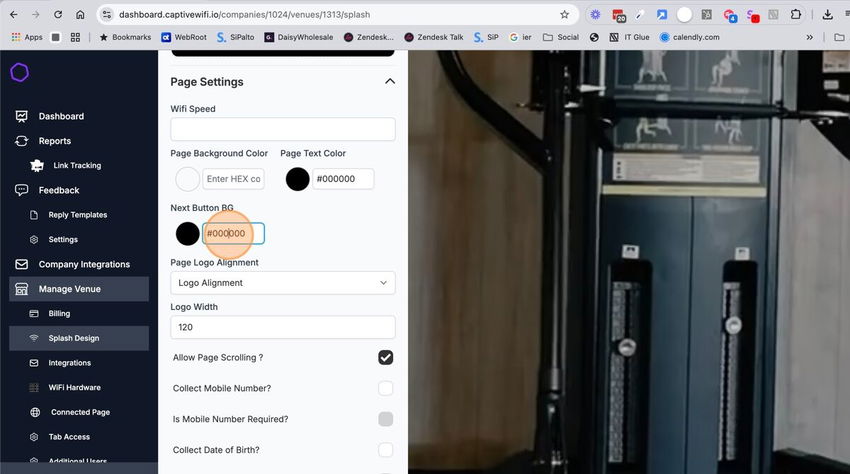This screenshot has width=850, height=474.
Task: Open Dashboard from the sidebar icon
Action: pyautogui.click(x=21, y=116)
